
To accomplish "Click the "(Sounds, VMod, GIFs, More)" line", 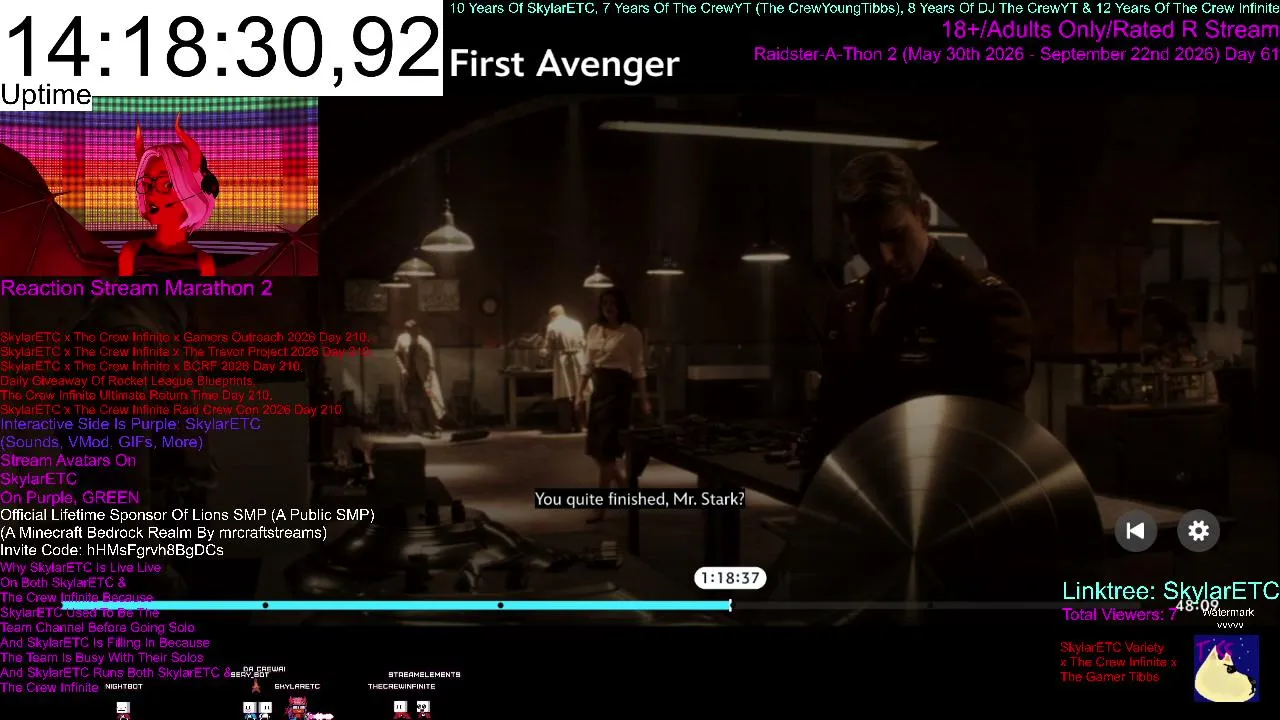I will click(101, 442).
